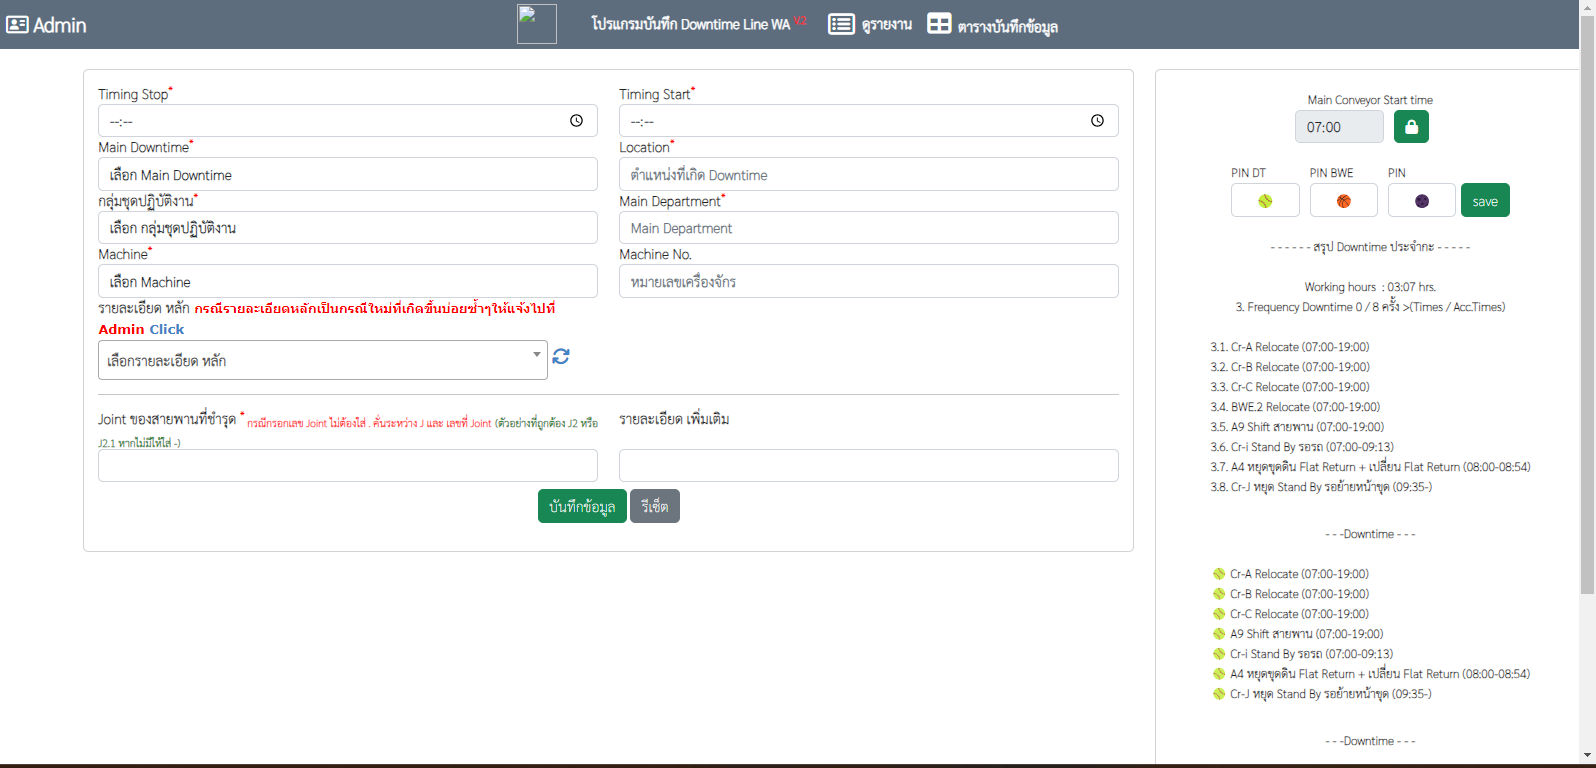Click the Machine No. input field
Image resolution: width=1596 pixels, height=768 pixels.
[868, 282]
